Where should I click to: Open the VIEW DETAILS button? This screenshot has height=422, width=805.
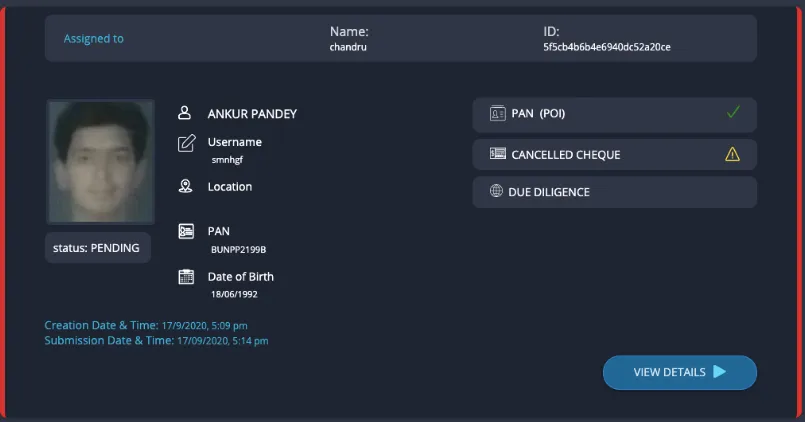680,372
